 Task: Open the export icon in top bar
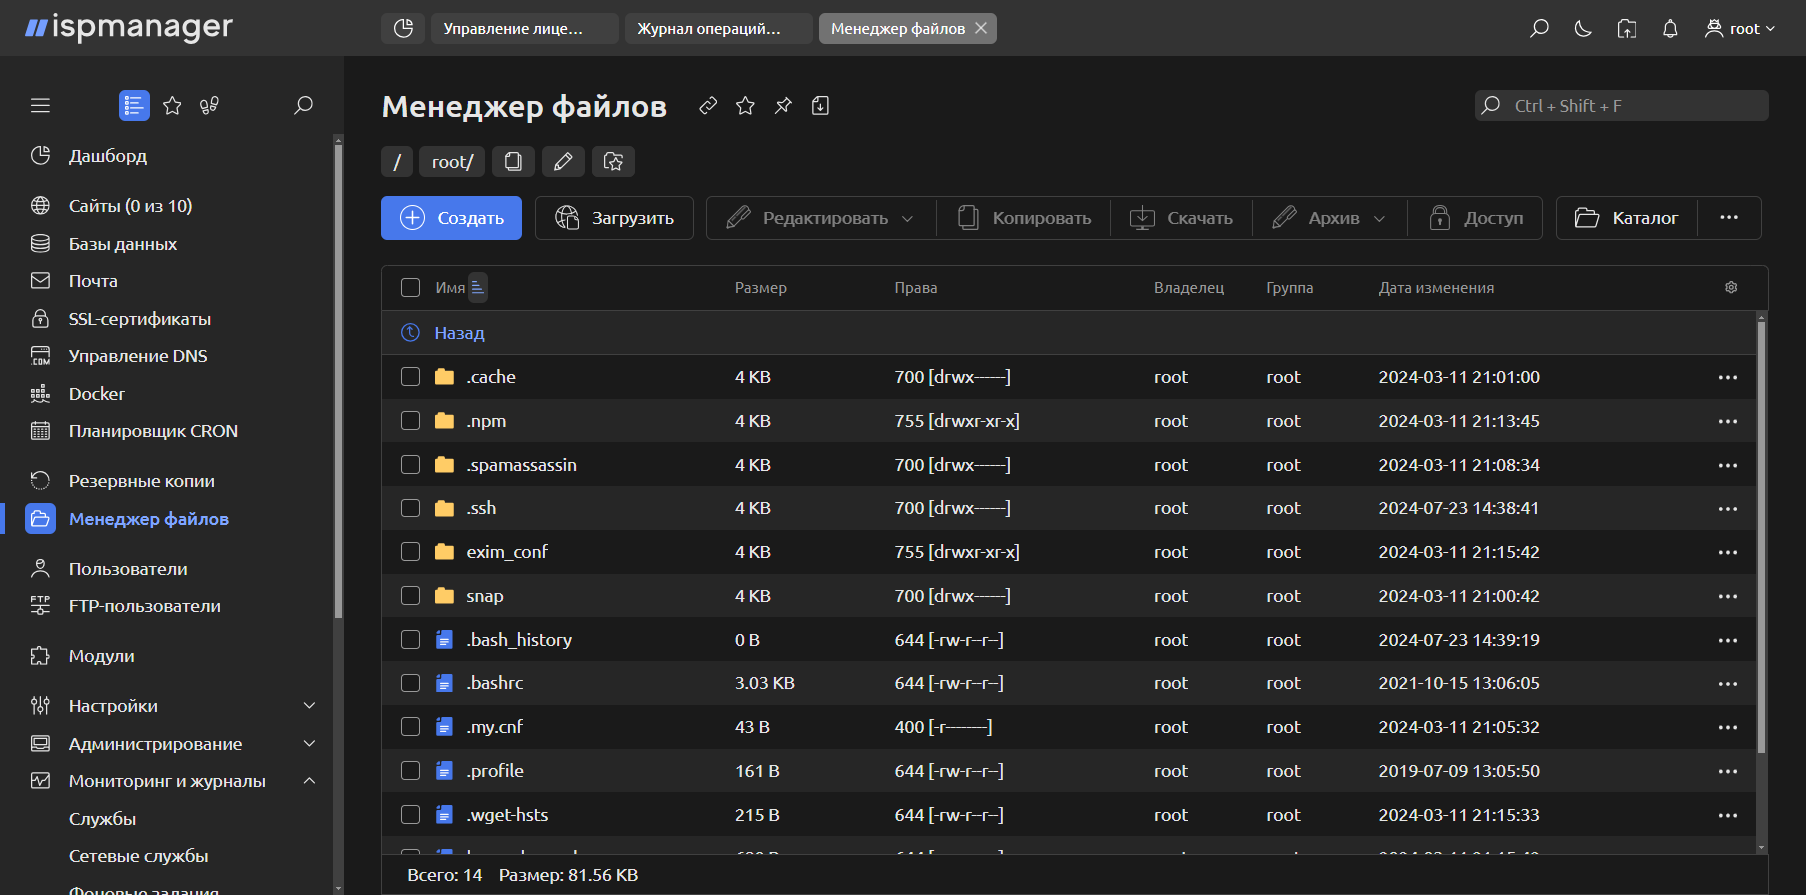1627,28
